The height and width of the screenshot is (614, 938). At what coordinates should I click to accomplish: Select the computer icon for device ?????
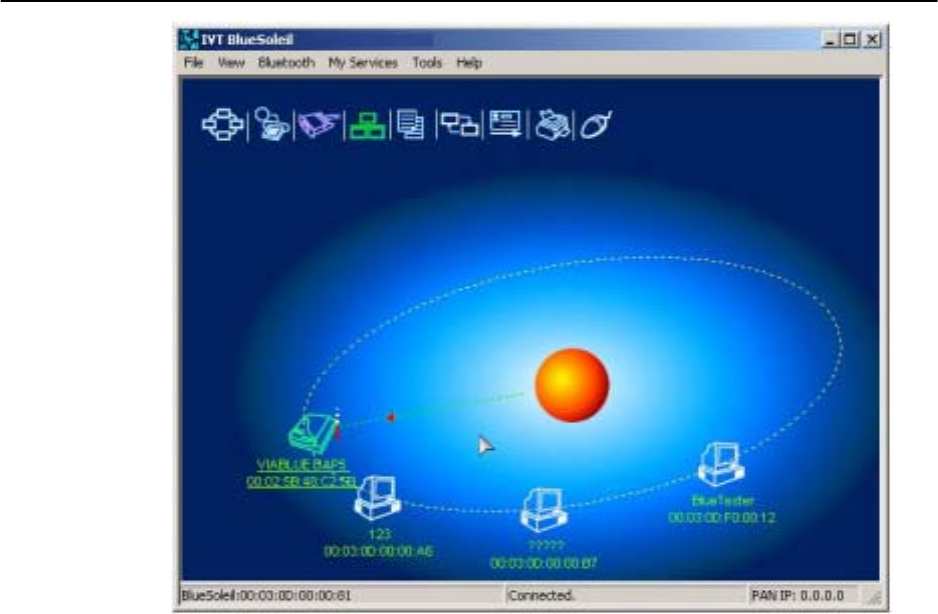(543, 510)
